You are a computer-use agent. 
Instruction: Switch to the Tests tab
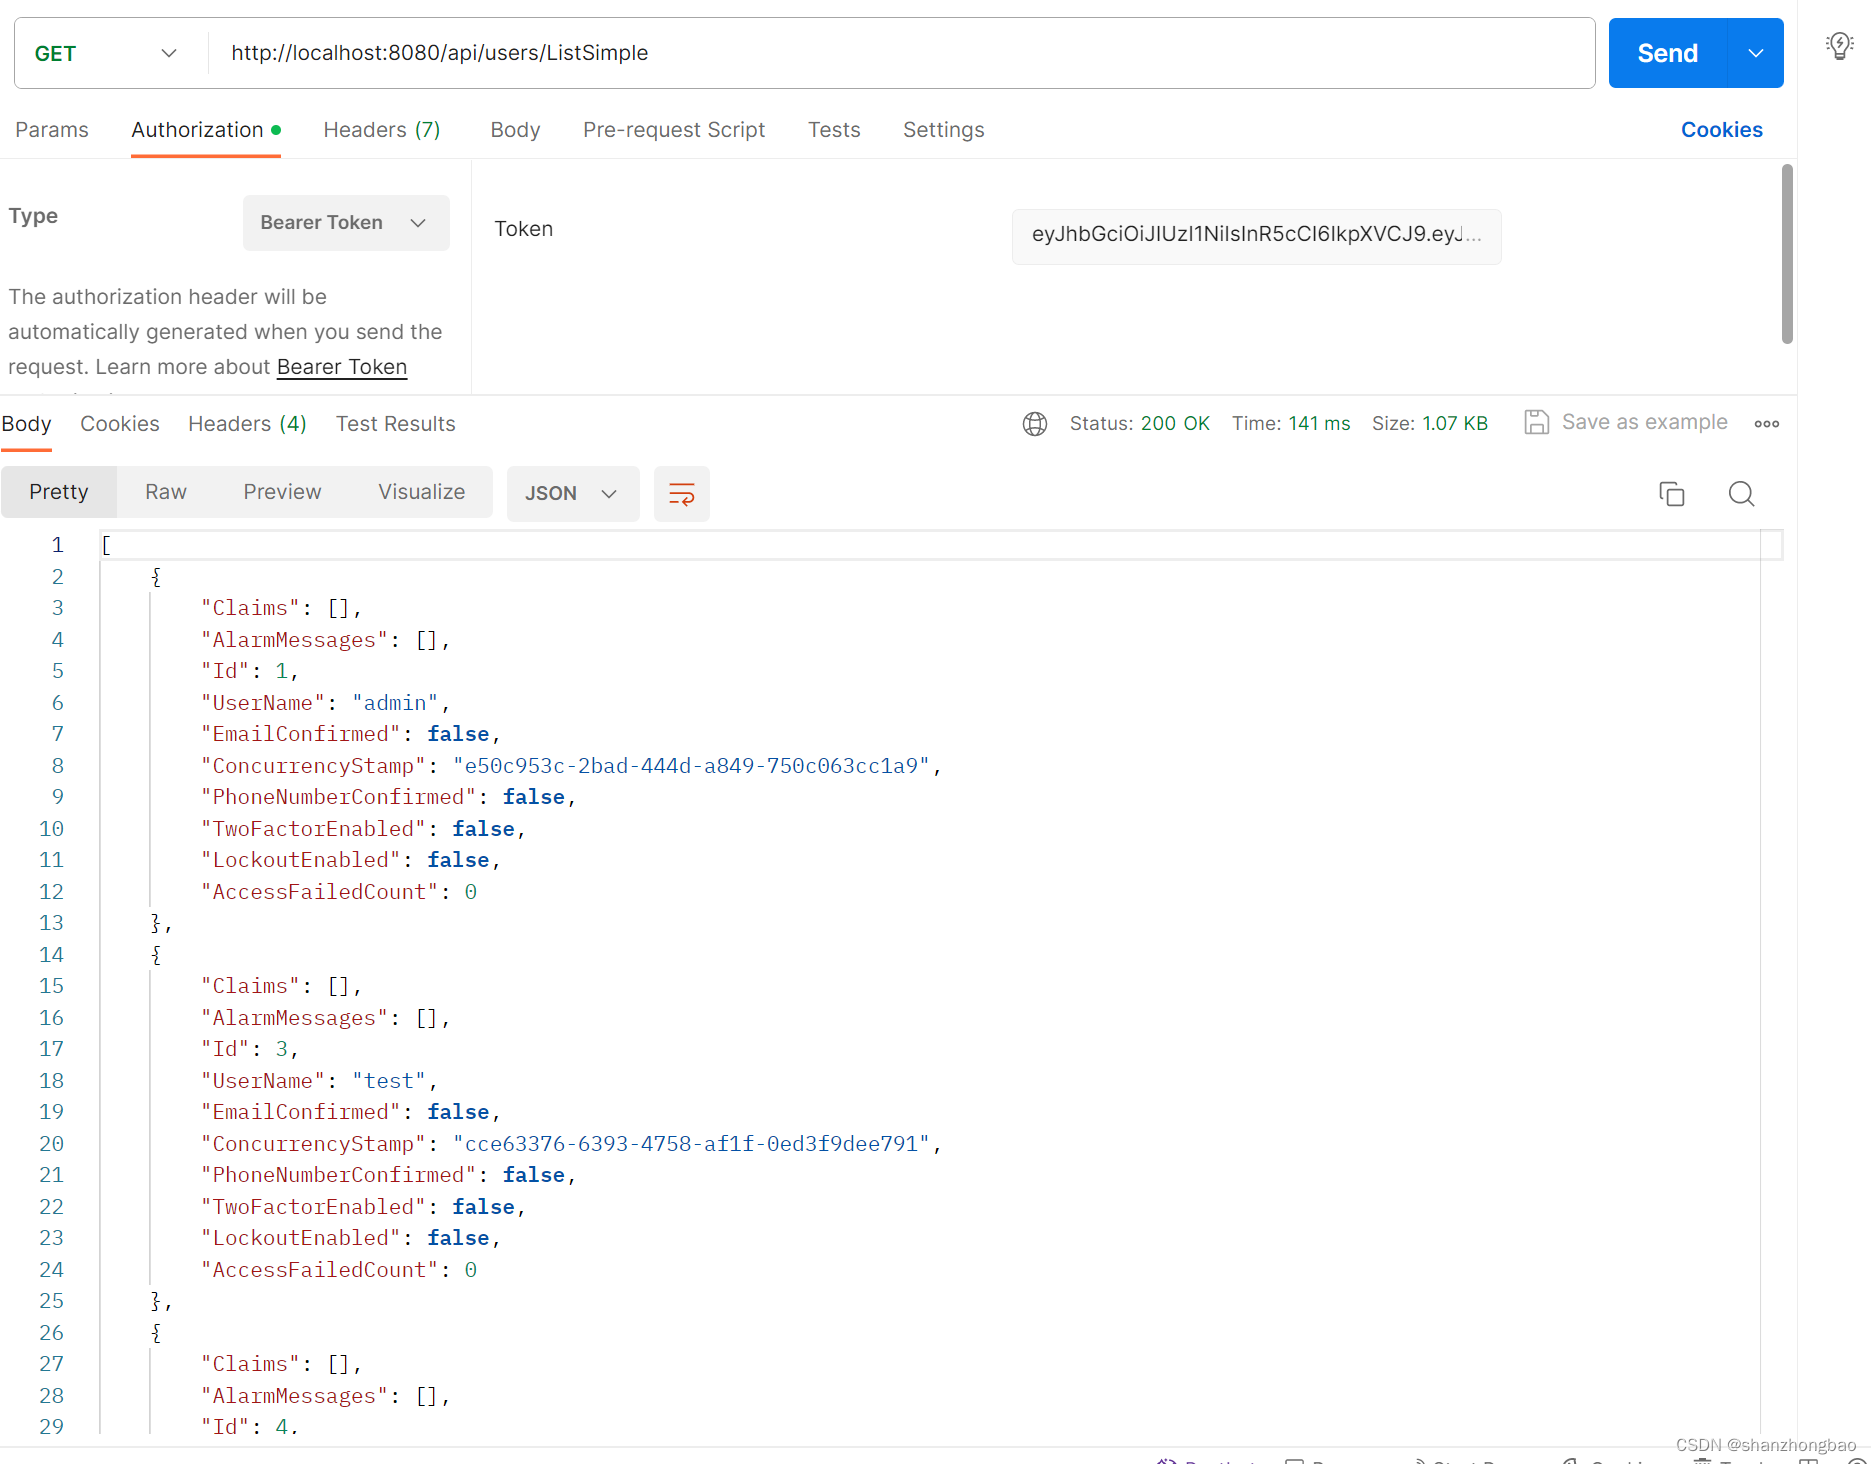point(833,129)
